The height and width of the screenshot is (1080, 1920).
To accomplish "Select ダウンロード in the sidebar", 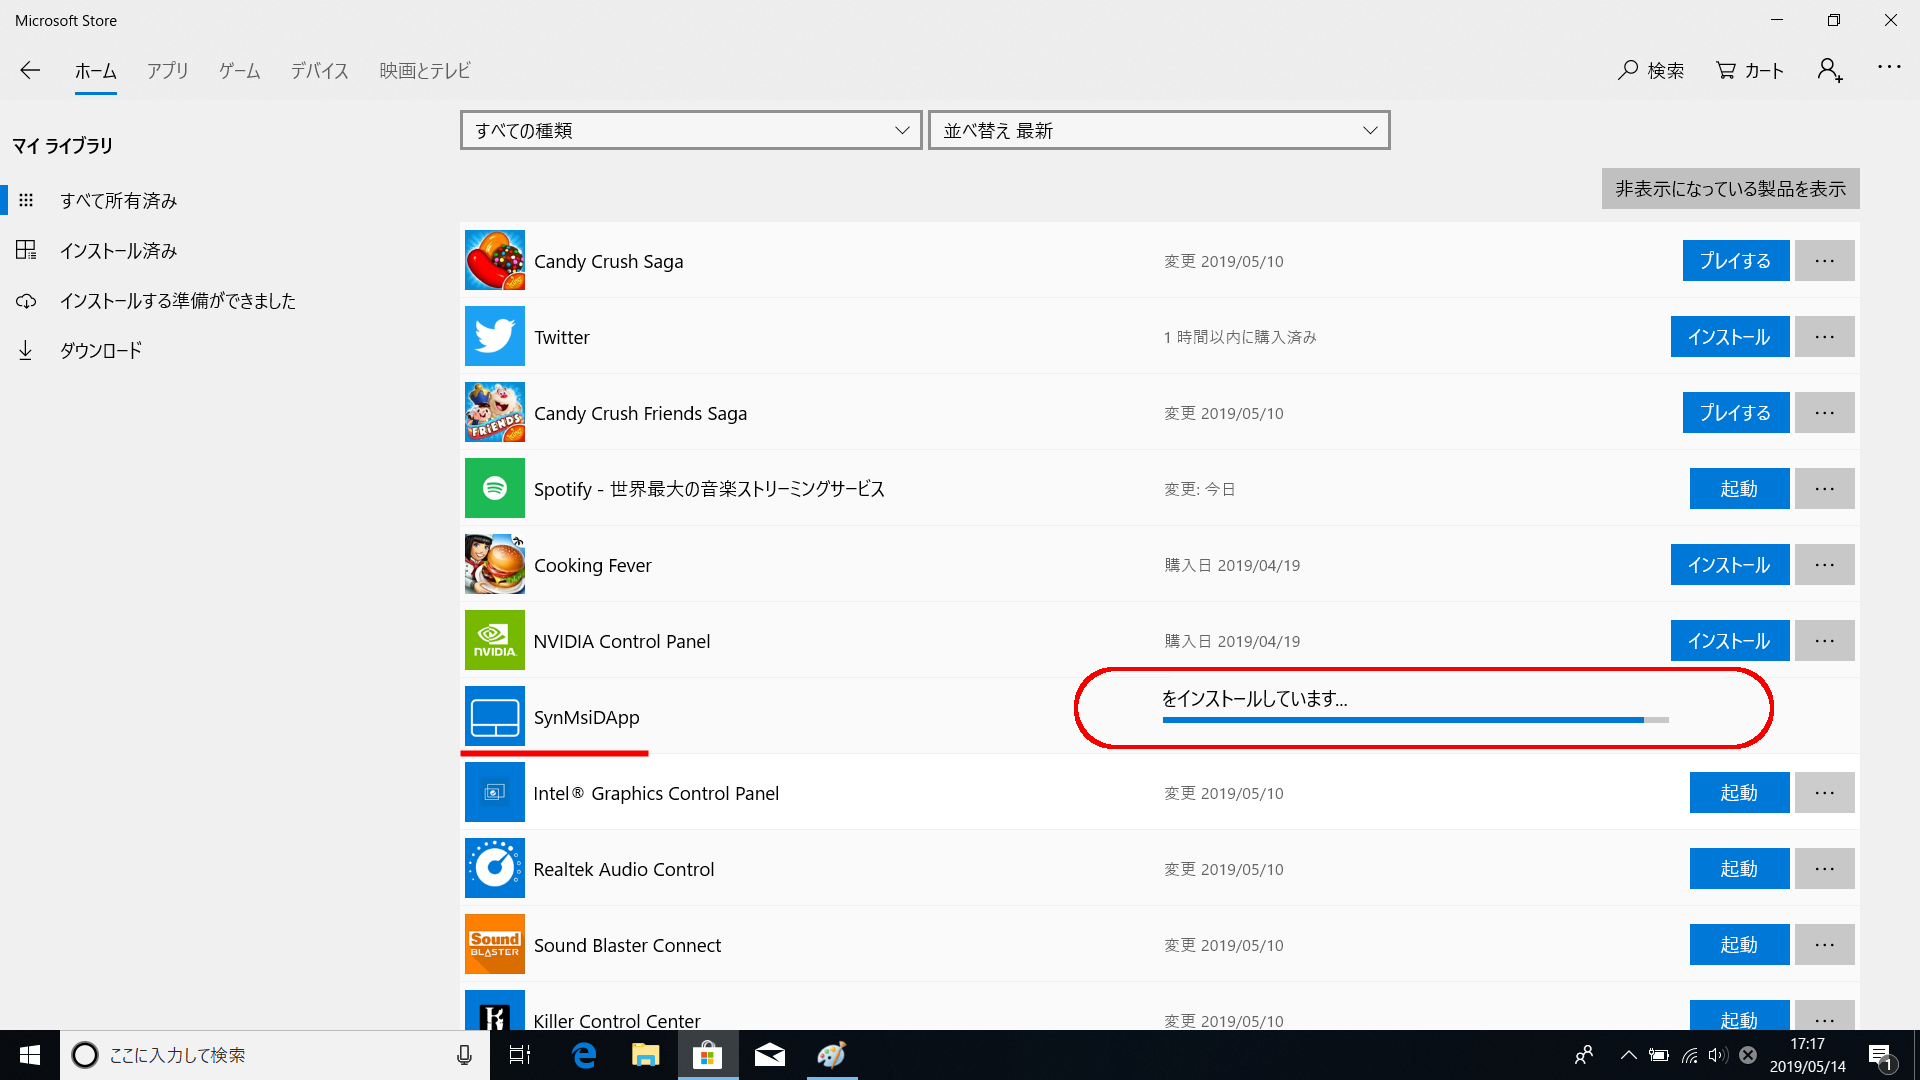I will click(x=100, y=351).
